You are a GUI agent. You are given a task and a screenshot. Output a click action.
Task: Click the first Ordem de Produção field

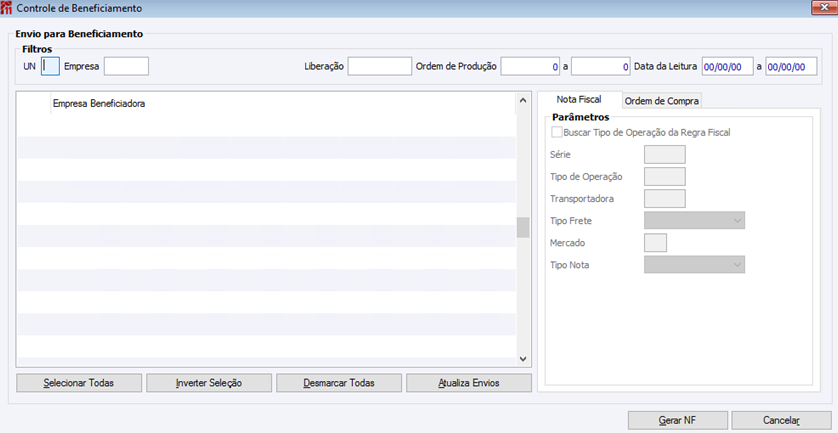coord(530,66)
